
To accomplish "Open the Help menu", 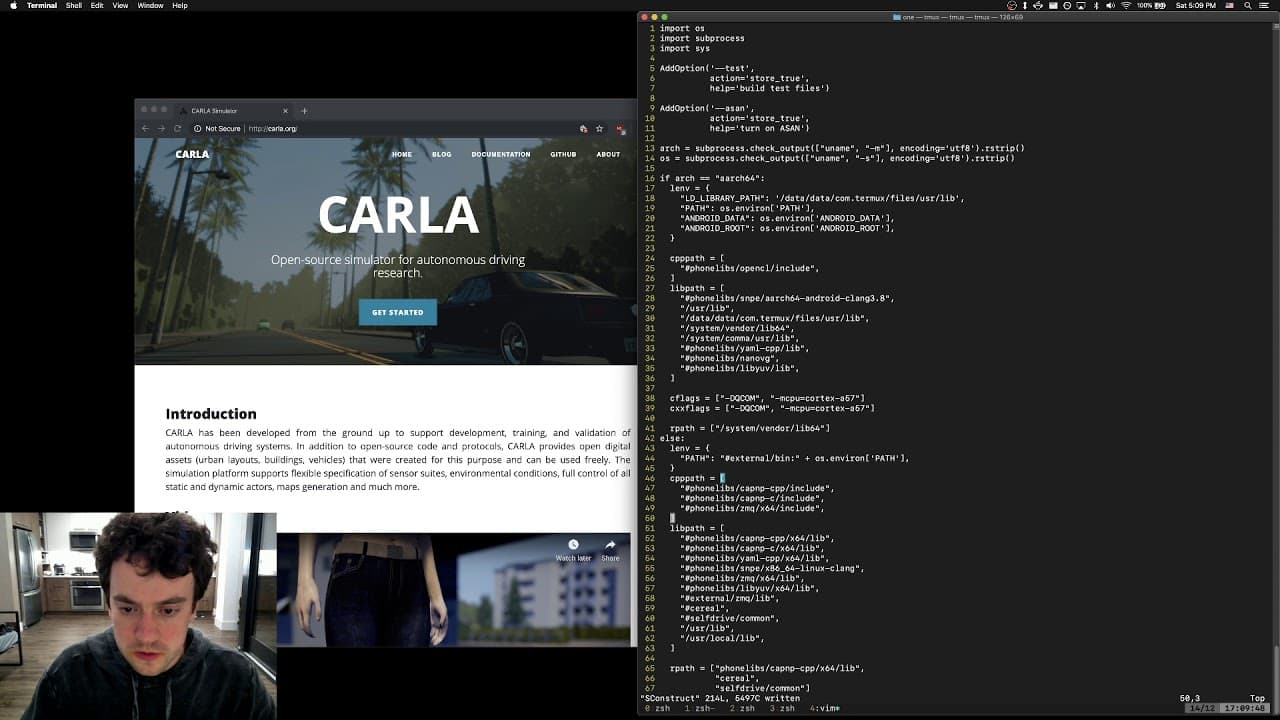I will click(180, 5).
